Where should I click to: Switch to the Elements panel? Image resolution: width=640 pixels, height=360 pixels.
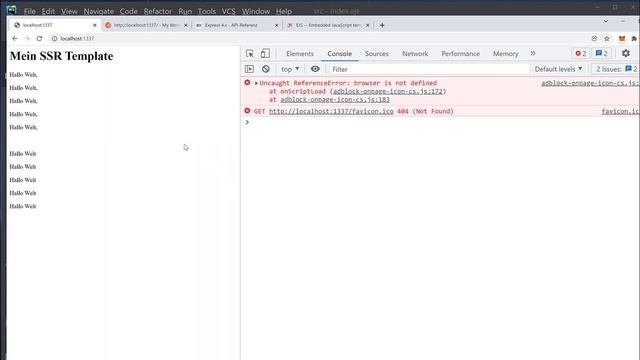pyautogui.click(x=300, y=53)
